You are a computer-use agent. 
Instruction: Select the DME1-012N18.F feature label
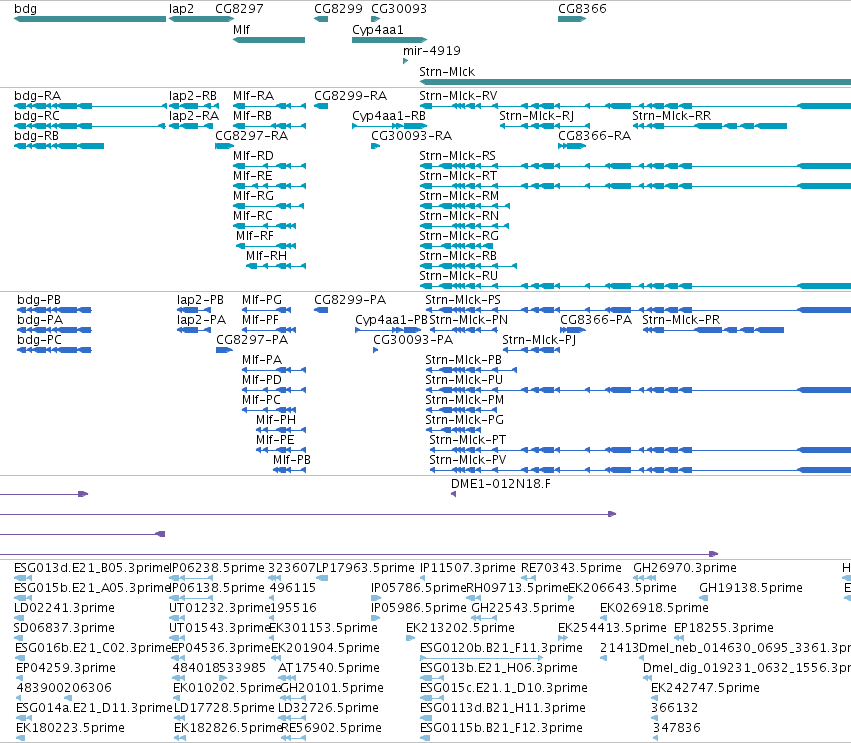tap(501, 484)
